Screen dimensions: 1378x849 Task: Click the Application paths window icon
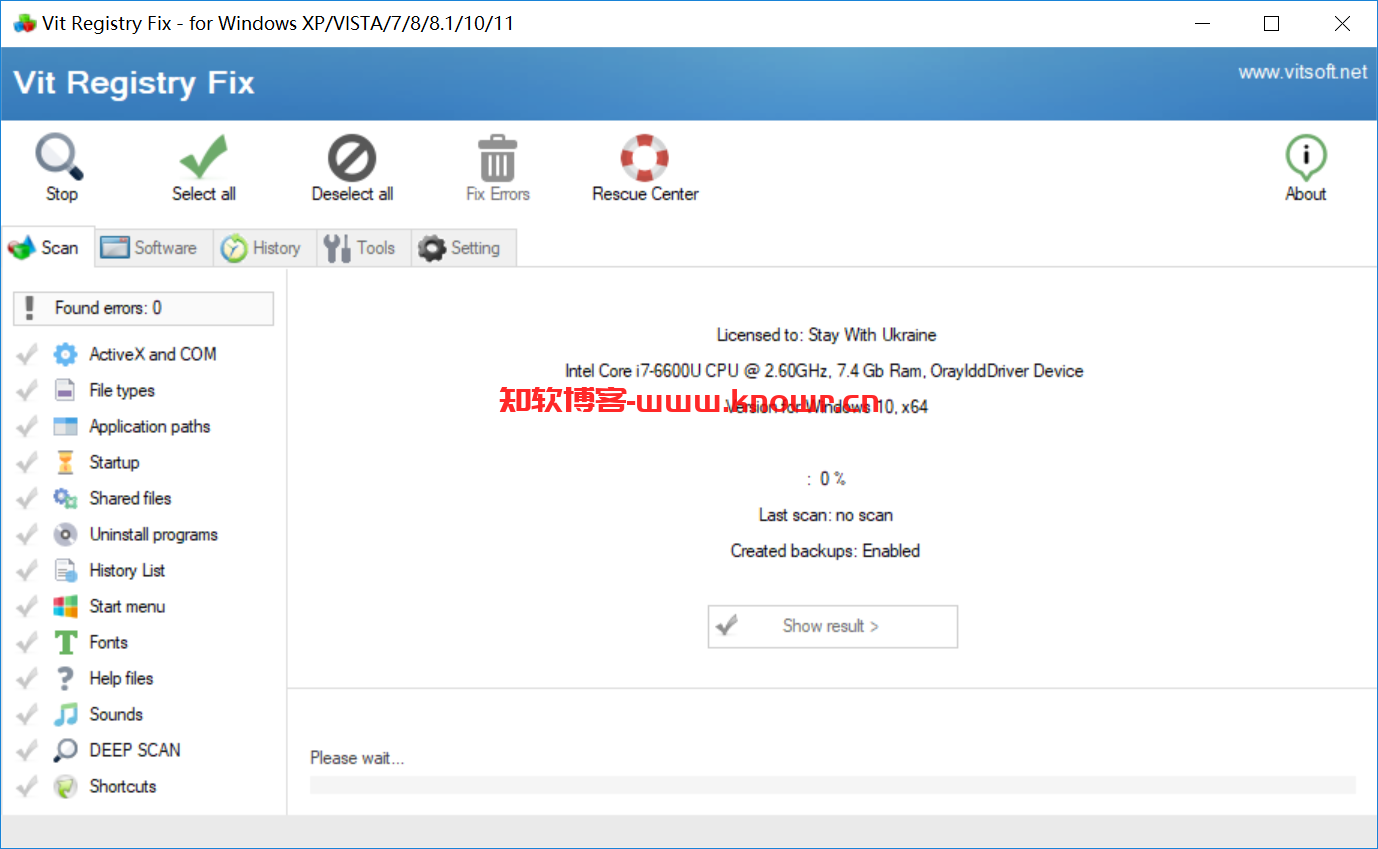pos(65,426)
